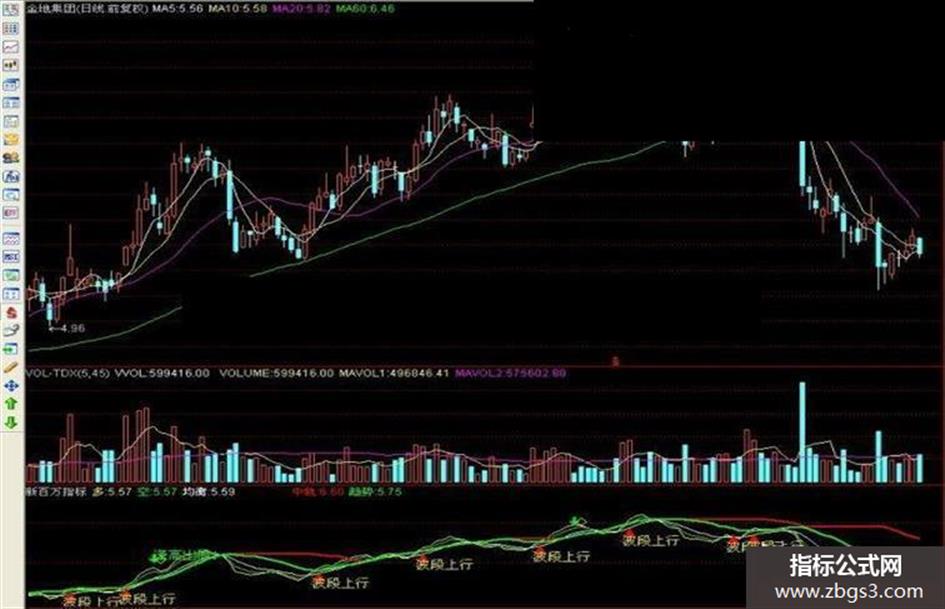Click the 4.96 low price marker

pyautogui.click(x=68, y=329)
